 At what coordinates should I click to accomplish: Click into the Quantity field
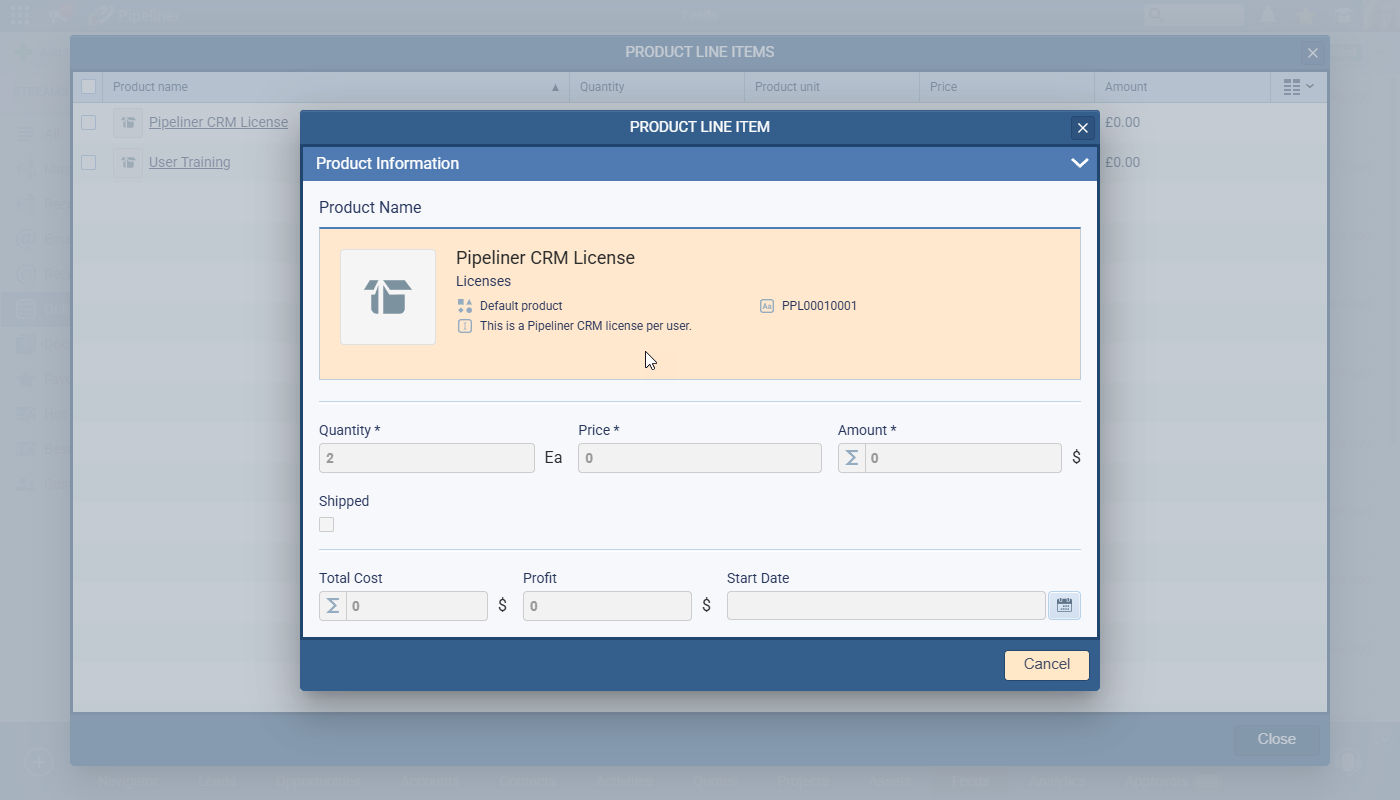[x=427, y=458]
